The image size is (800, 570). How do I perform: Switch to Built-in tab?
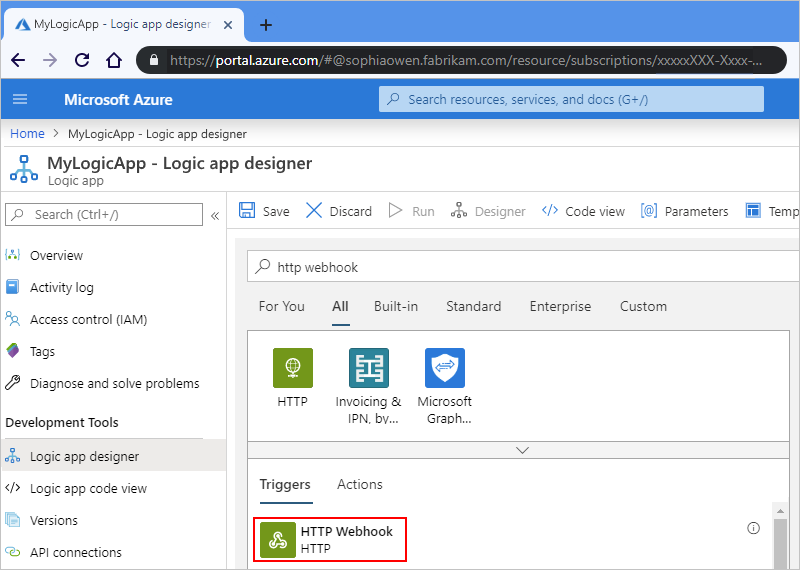[396, 306]
